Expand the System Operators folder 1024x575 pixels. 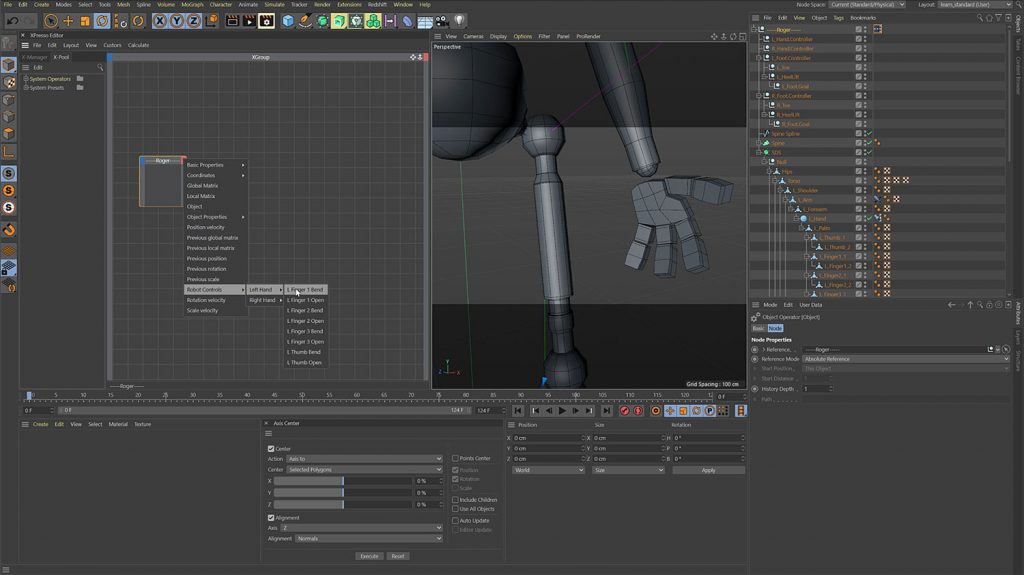click(x=25, y=78)
